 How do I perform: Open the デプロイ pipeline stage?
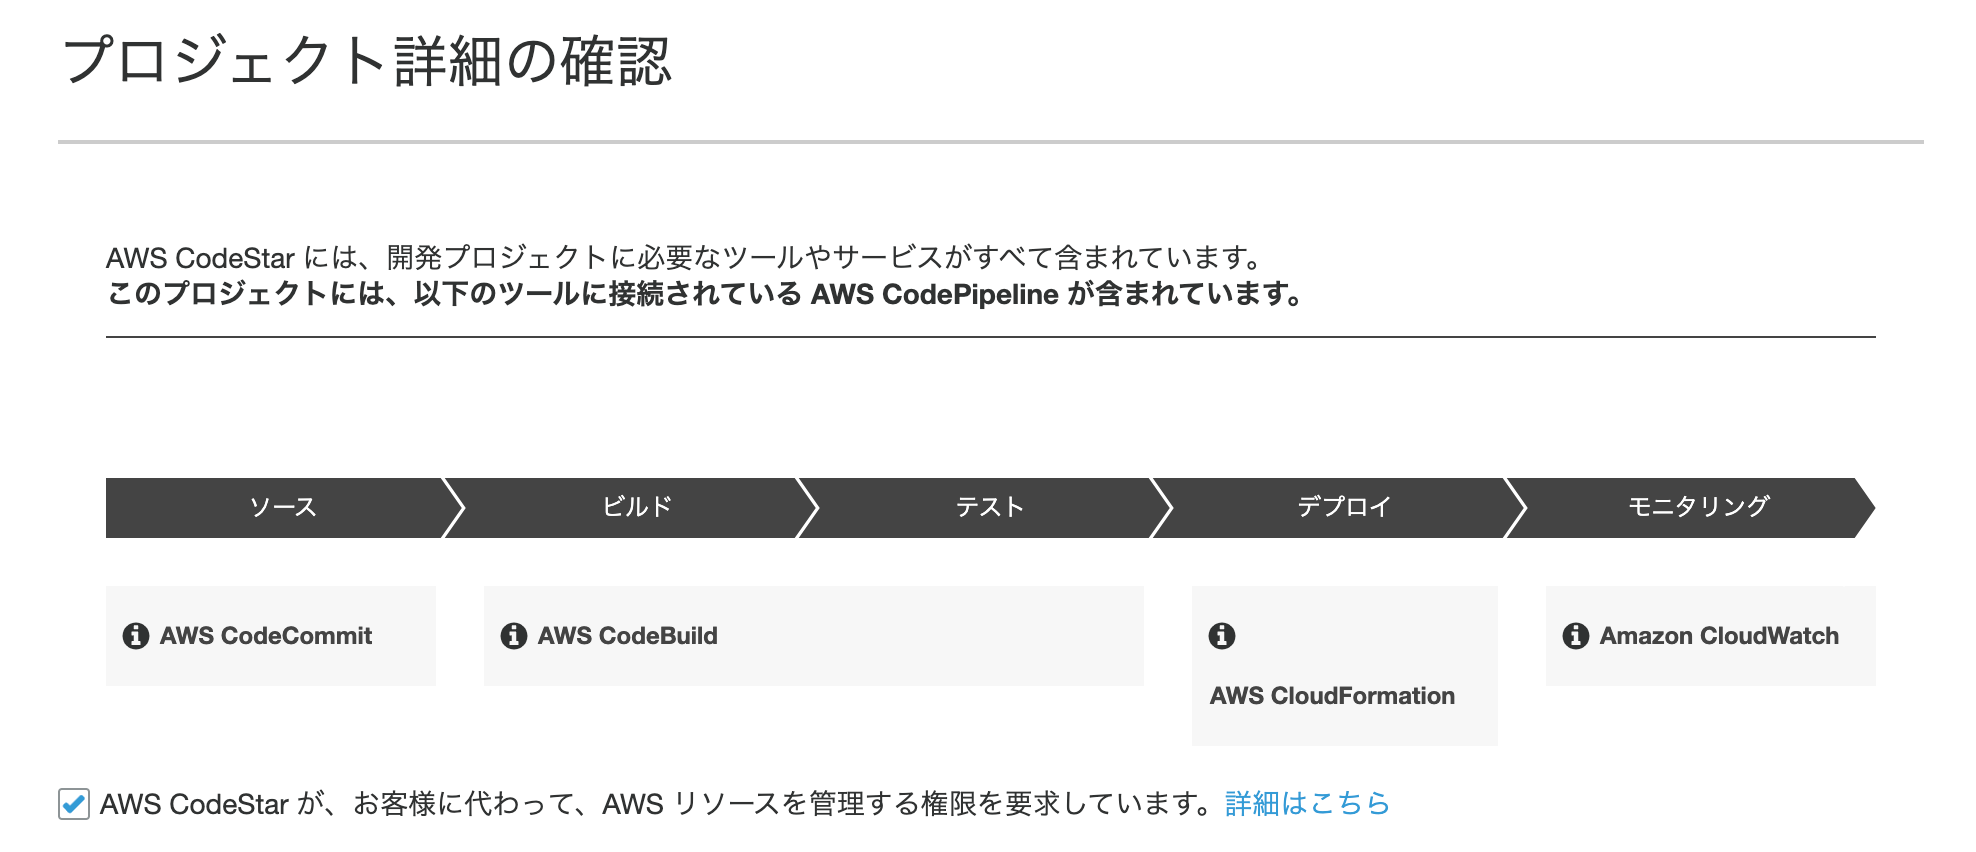tap(1344, 507)
